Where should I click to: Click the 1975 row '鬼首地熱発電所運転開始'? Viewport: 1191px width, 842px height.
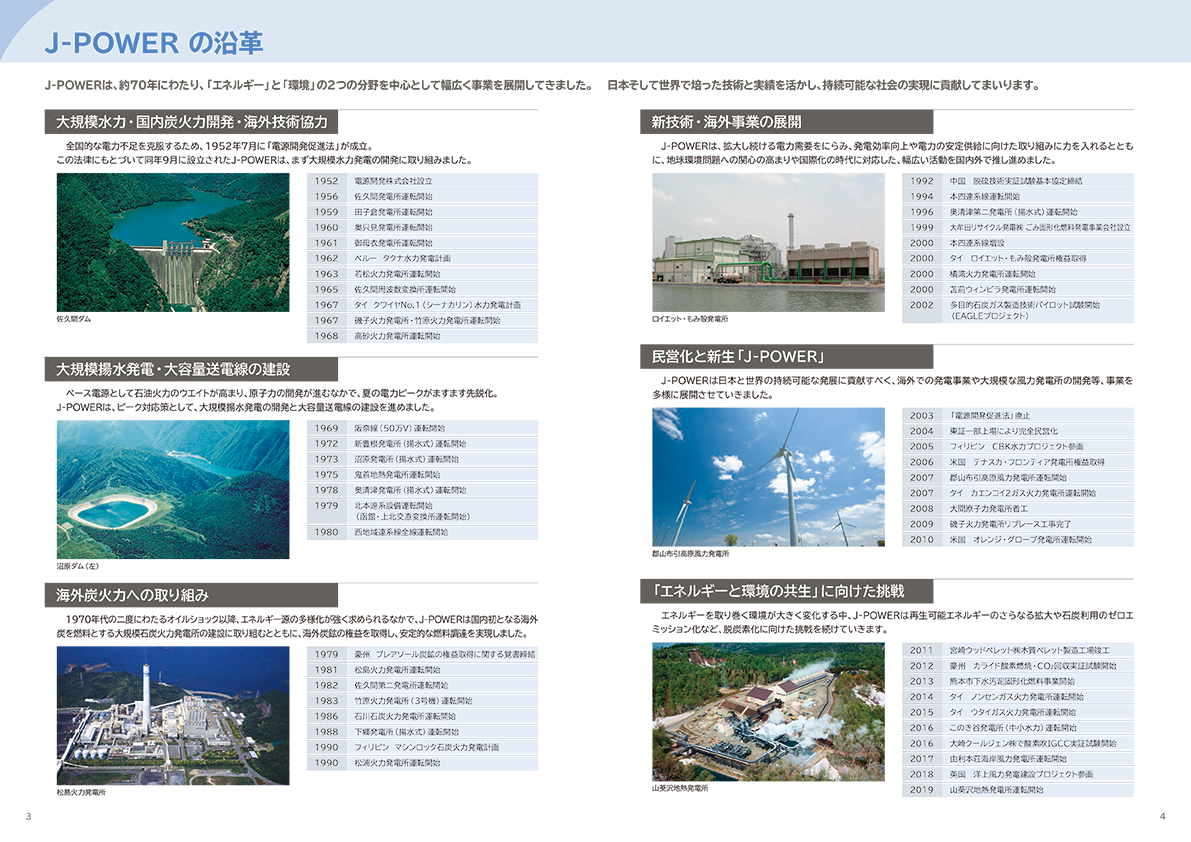pos(422,475)
